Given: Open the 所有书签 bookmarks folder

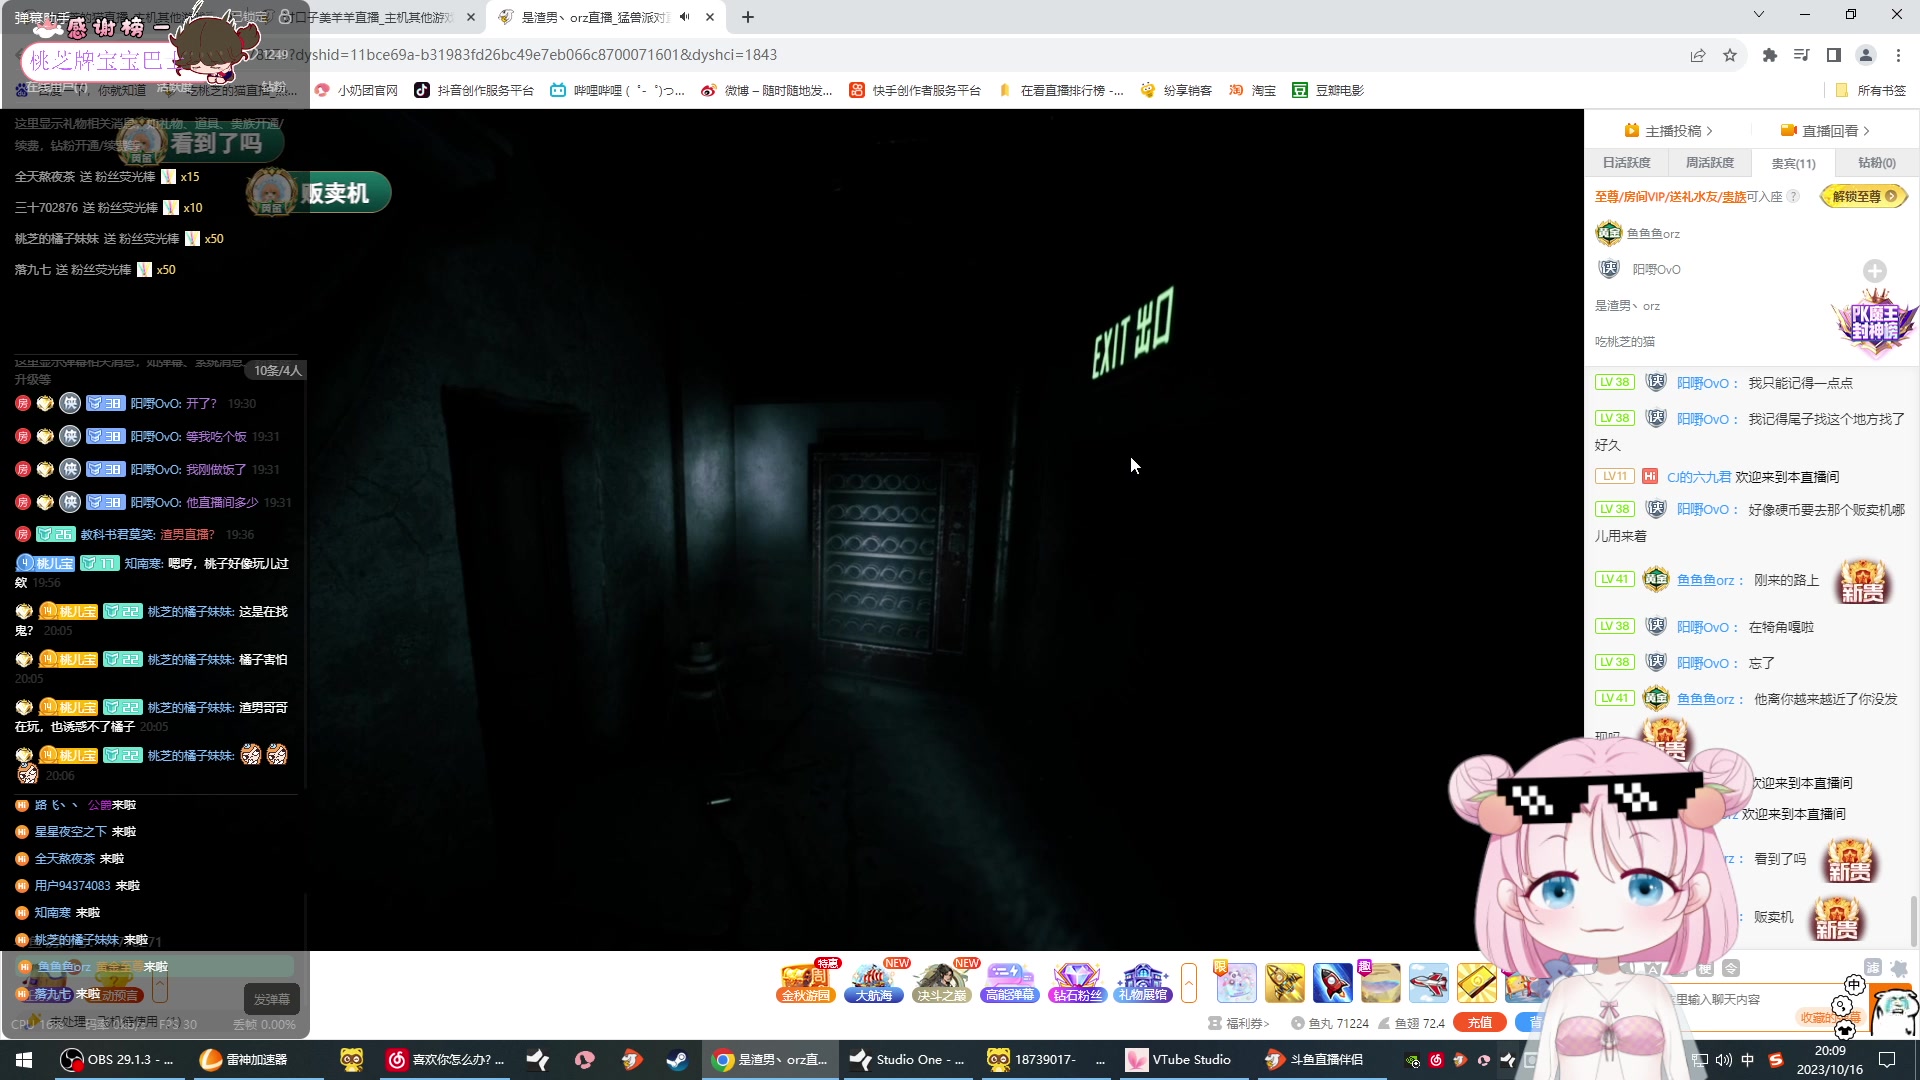Looking at the screenshot, I should [x=1871, y=90].
